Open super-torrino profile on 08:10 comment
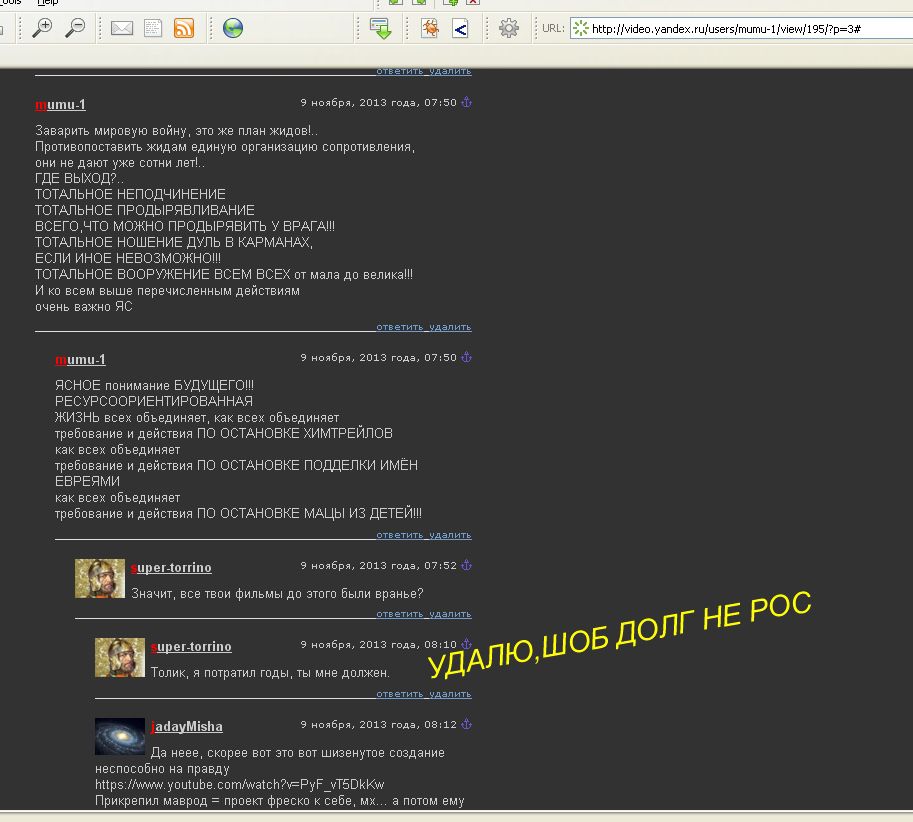Screen dimensions: 913x822 [191, 647]
